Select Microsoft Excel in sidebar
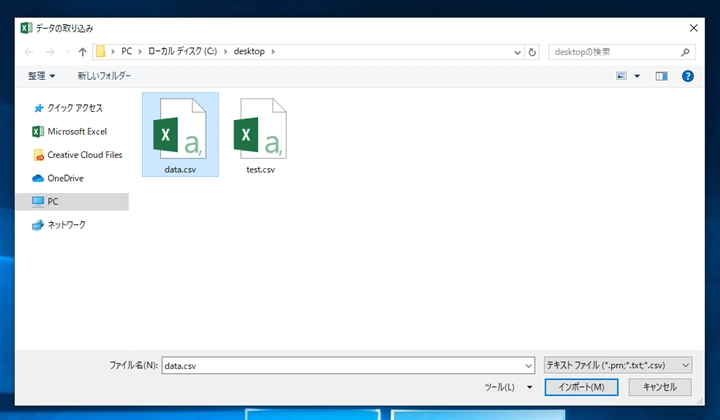The image size is (720, 420). pos(69,132)
